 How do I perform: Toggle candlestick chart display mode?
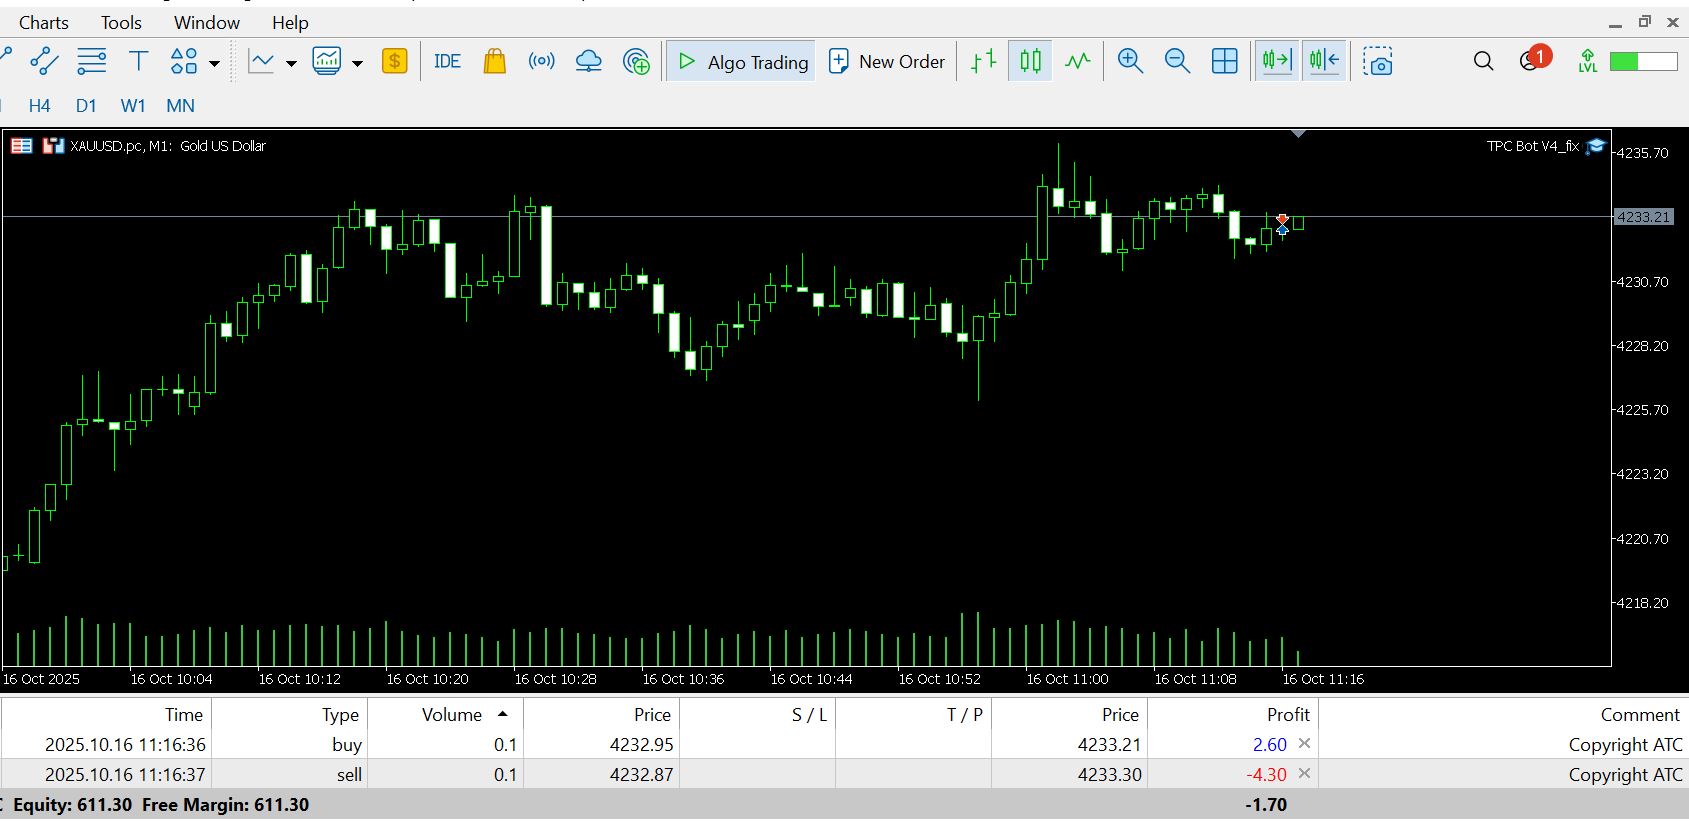click(x=1030, y=62)
